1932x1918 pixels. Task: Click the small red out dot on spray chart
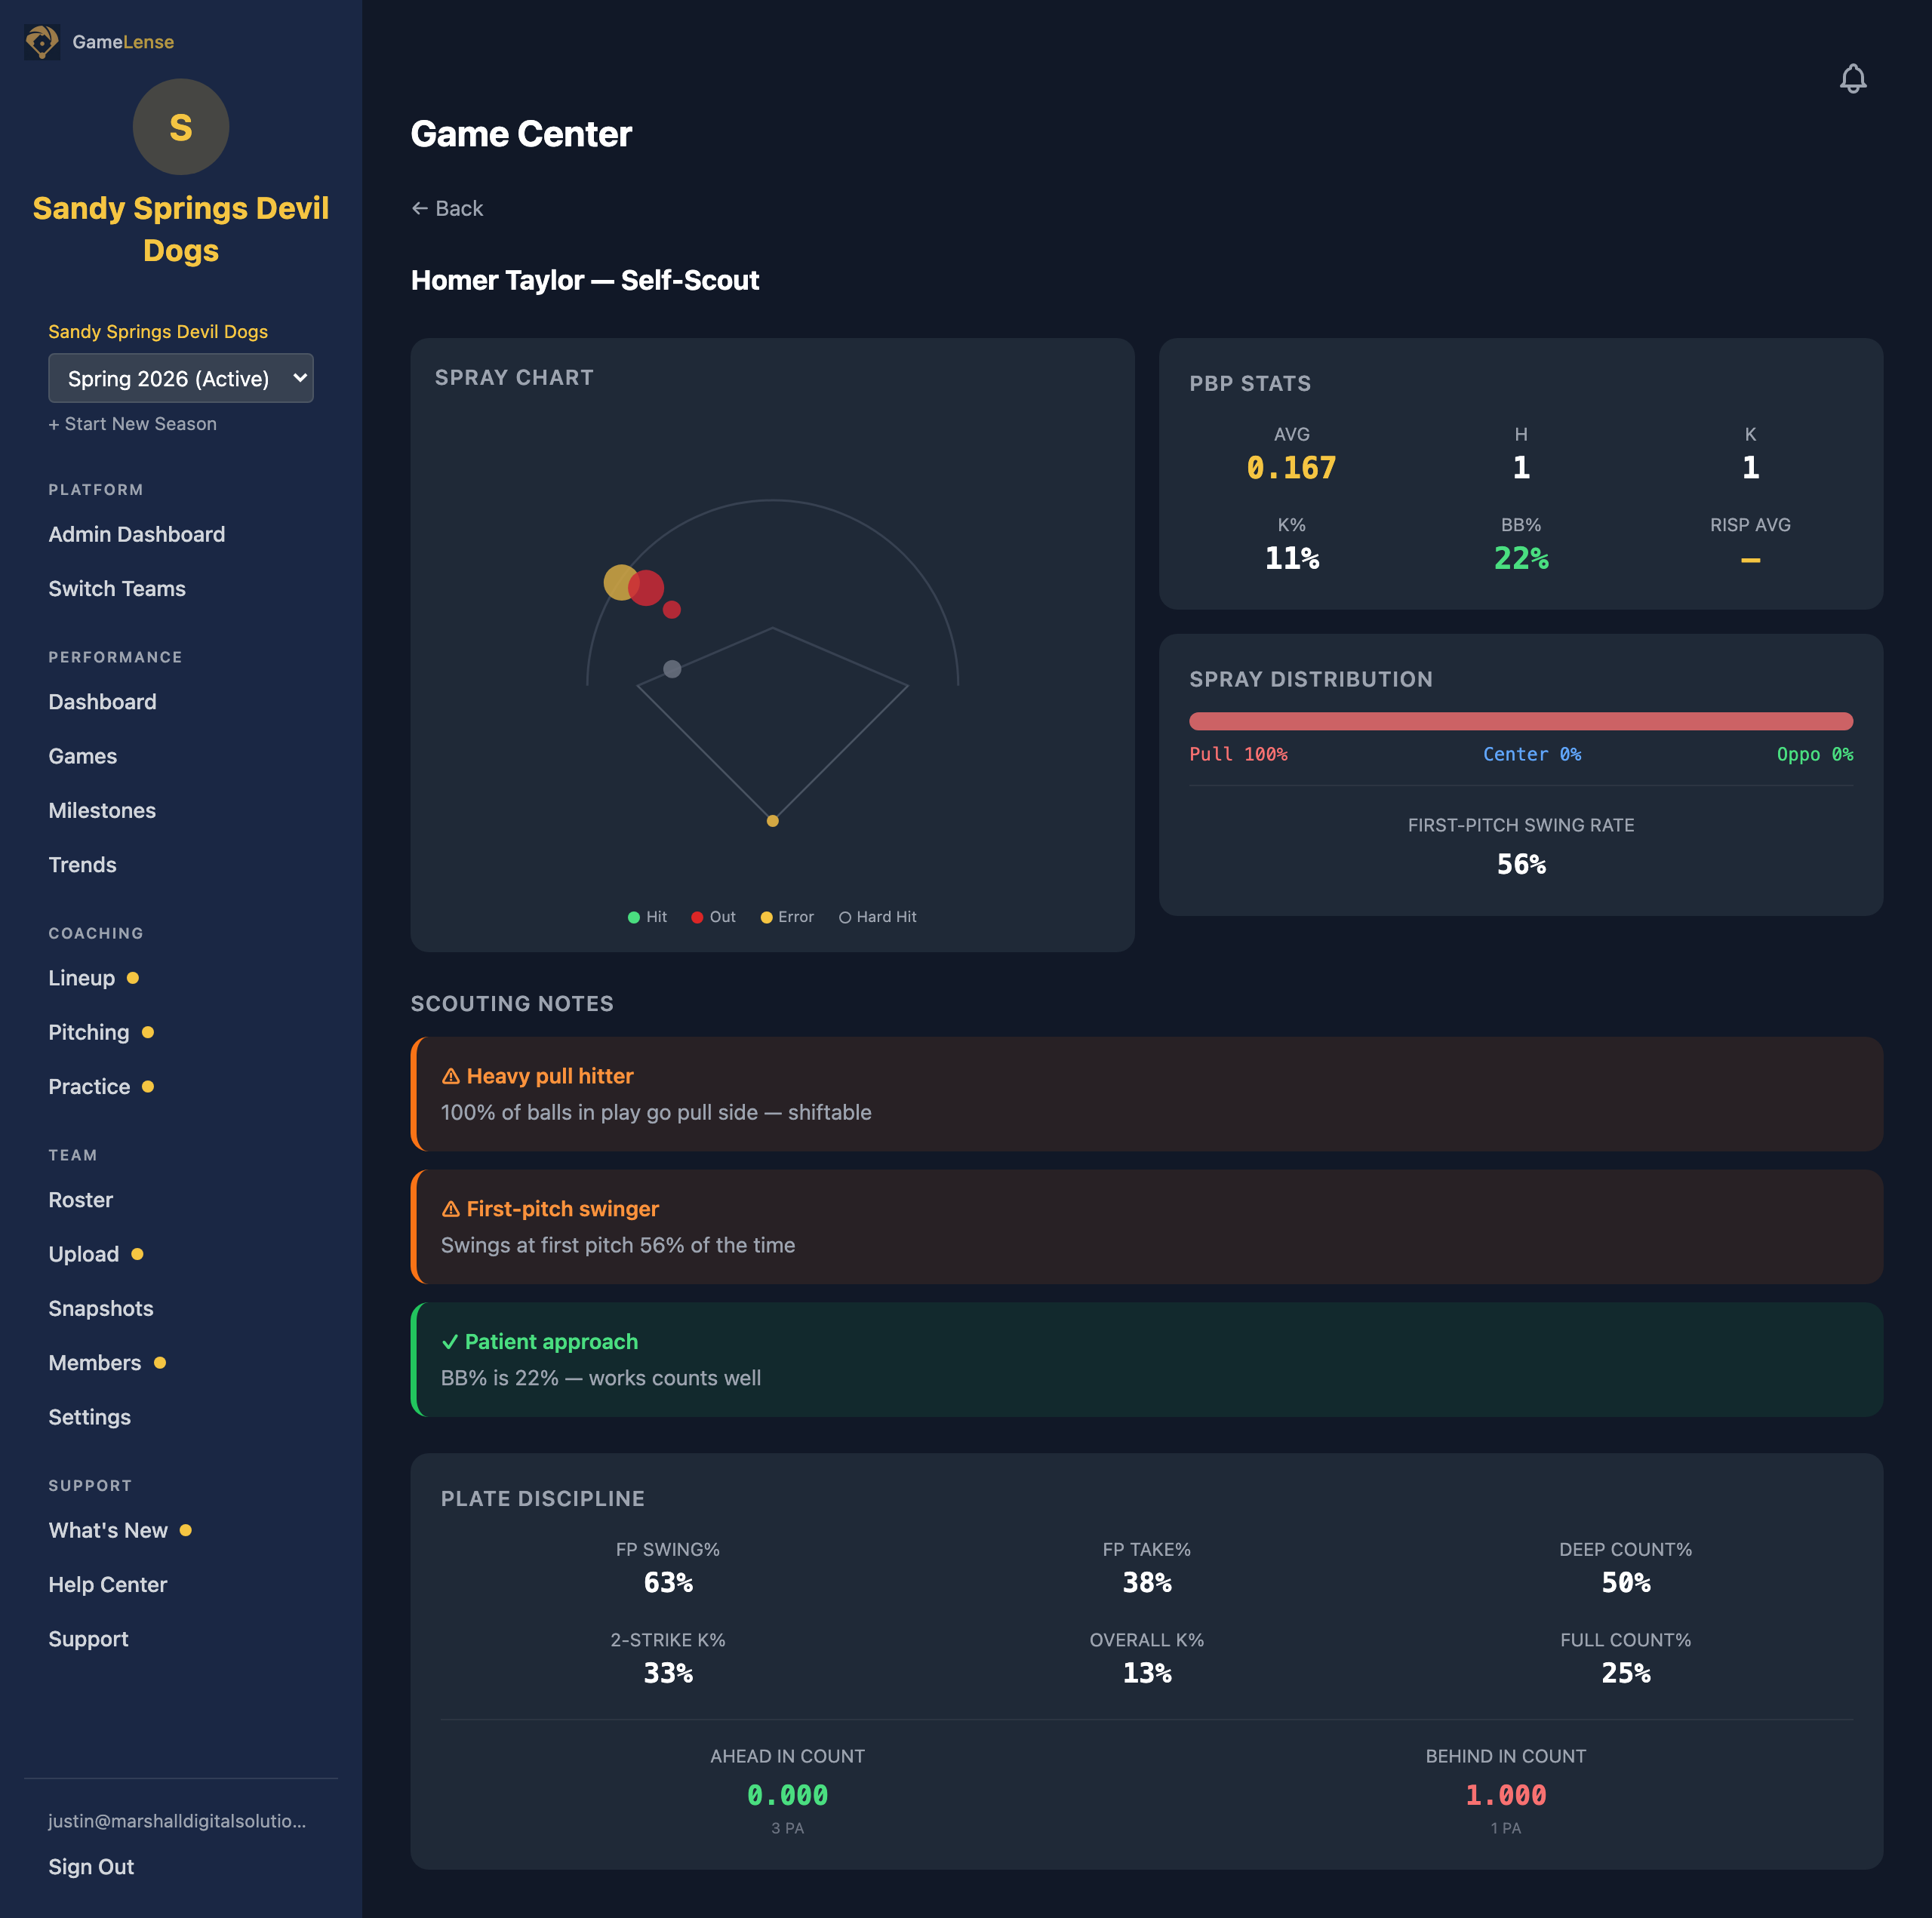point(672,609)
